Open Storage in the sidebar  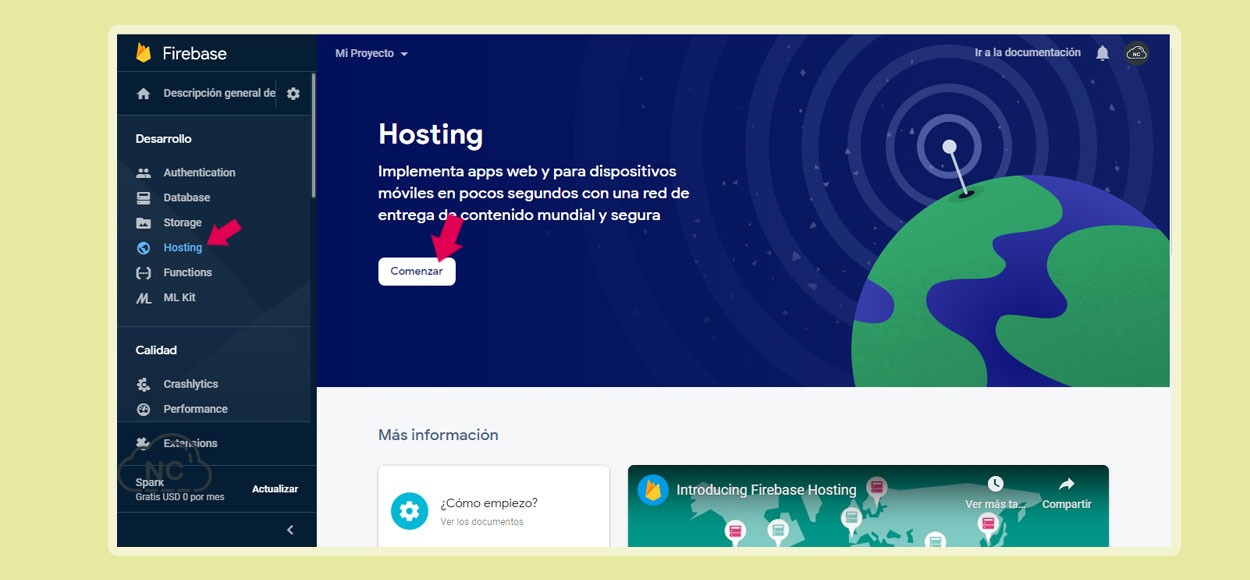pos(183,222)
